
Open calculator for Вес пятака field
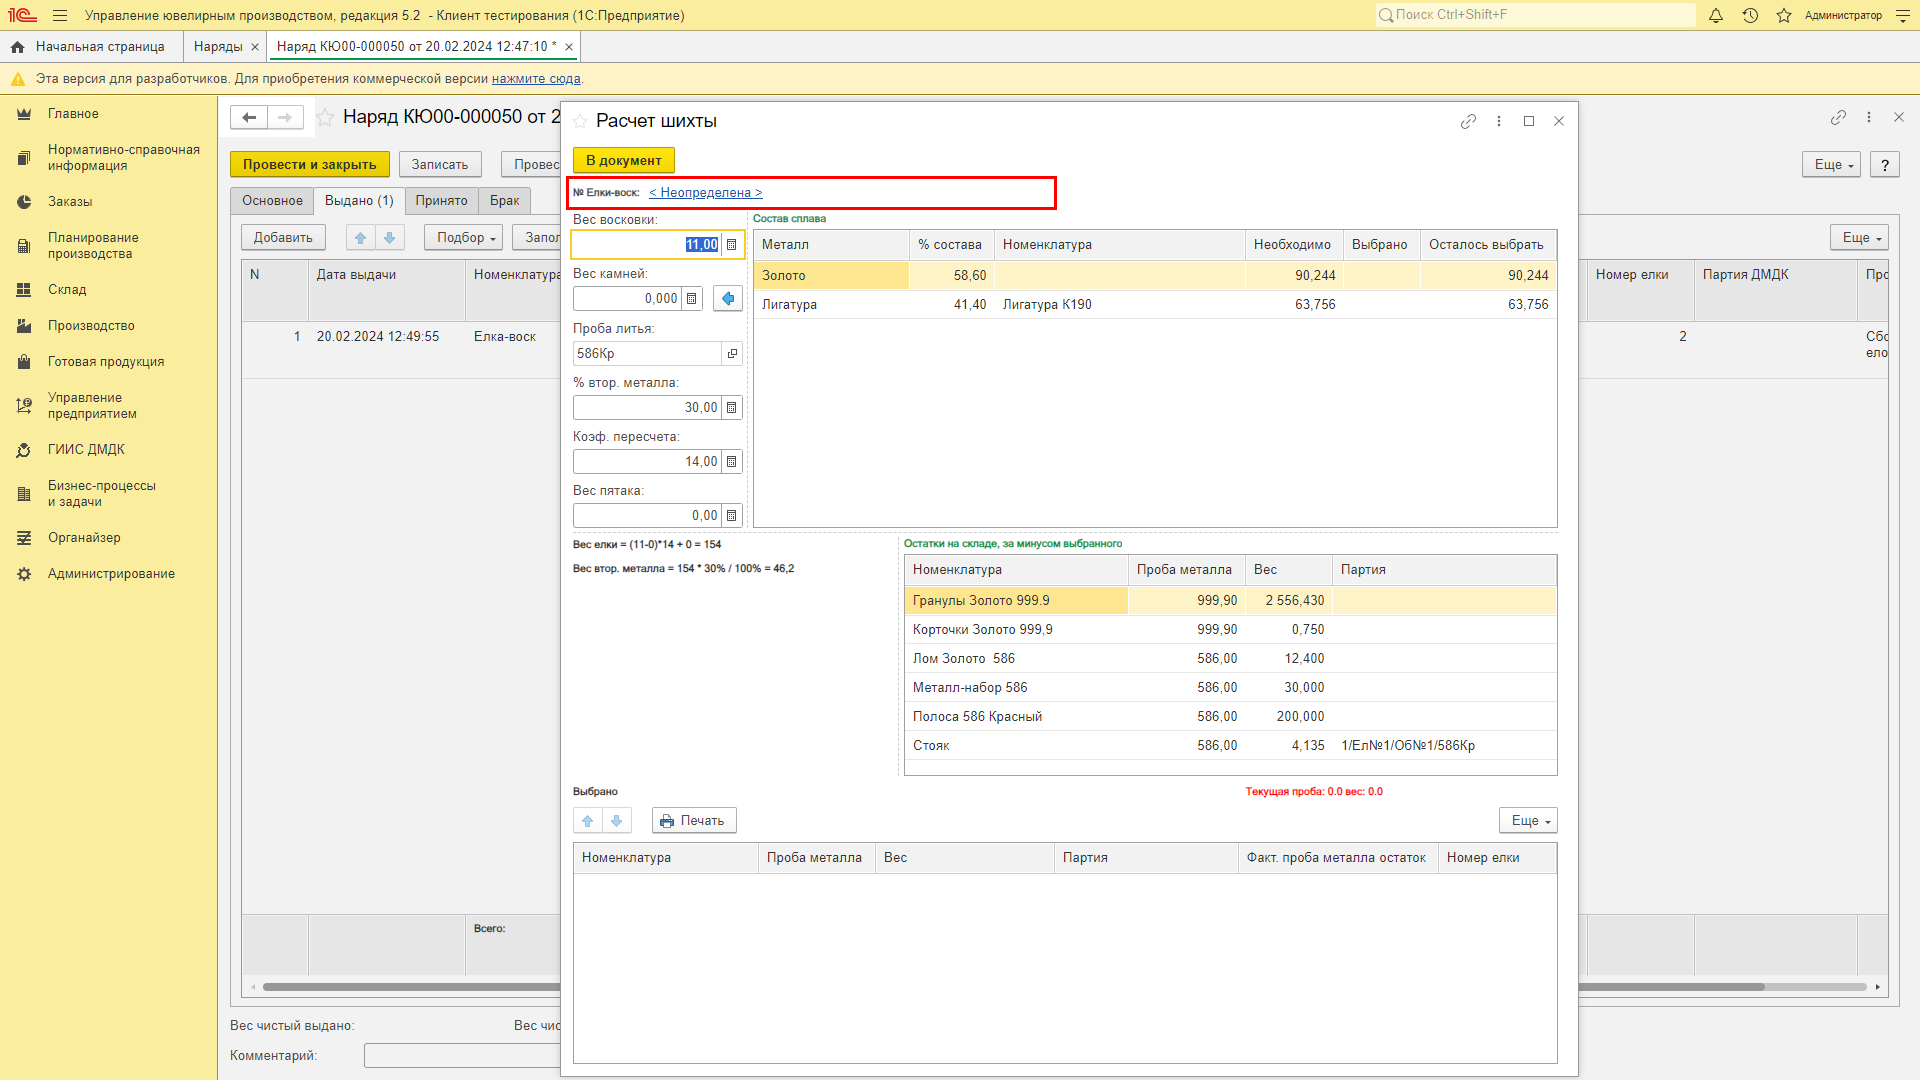click(x=732, y=516)
